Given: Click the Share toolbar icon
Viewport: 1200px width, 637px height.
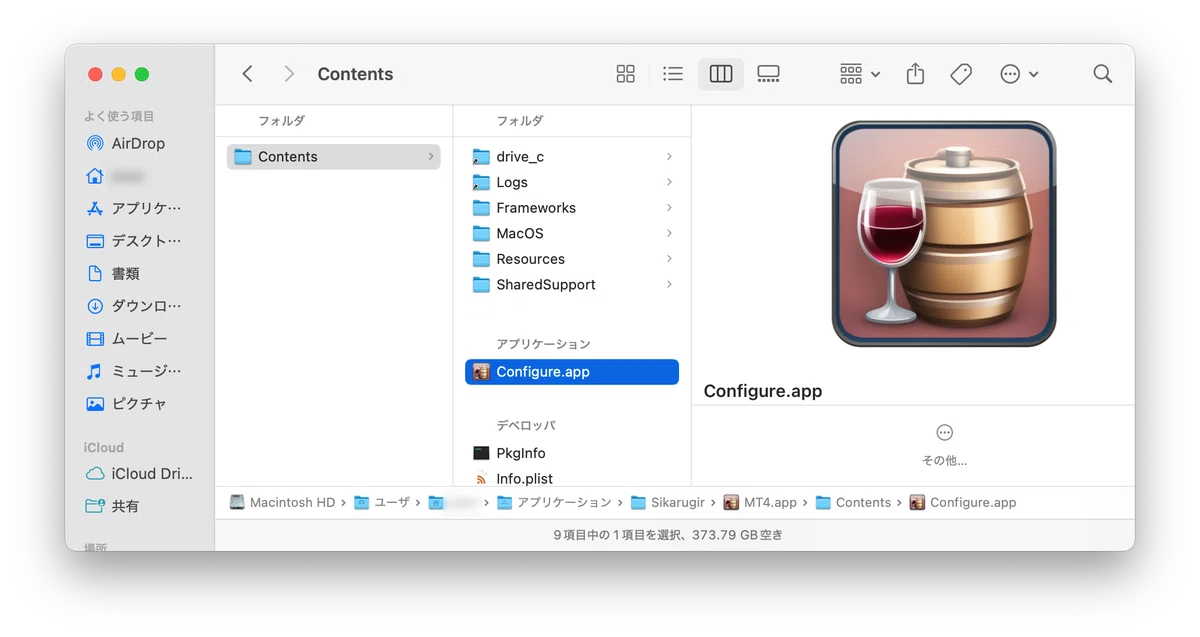Looking at the screenshot, I should coord(915,74).
